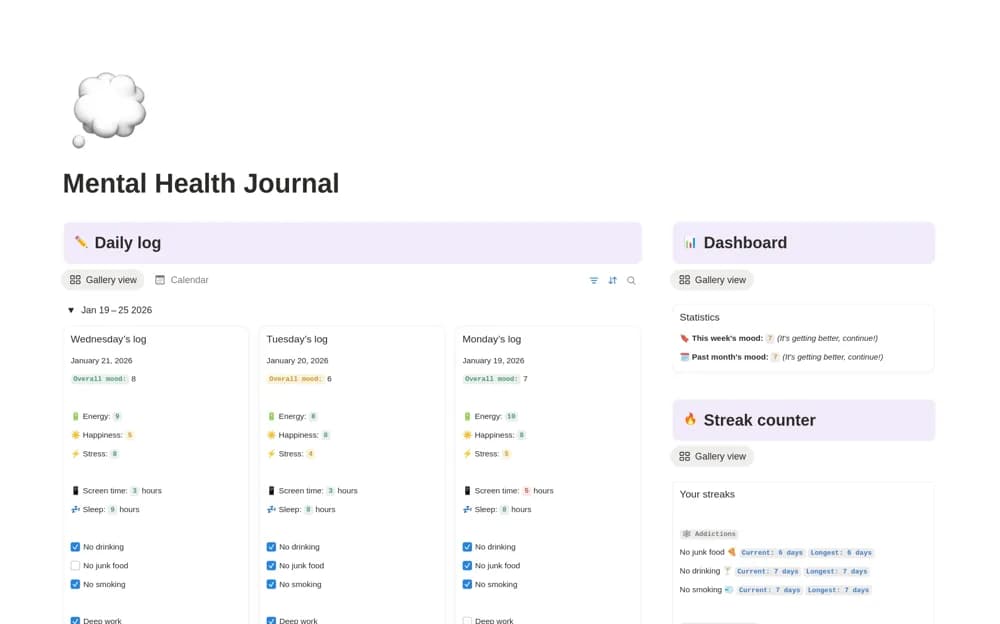Click No drinking Longest streak tag
Viewport: 1000px width, 624px height.
(x=836, y=571)
